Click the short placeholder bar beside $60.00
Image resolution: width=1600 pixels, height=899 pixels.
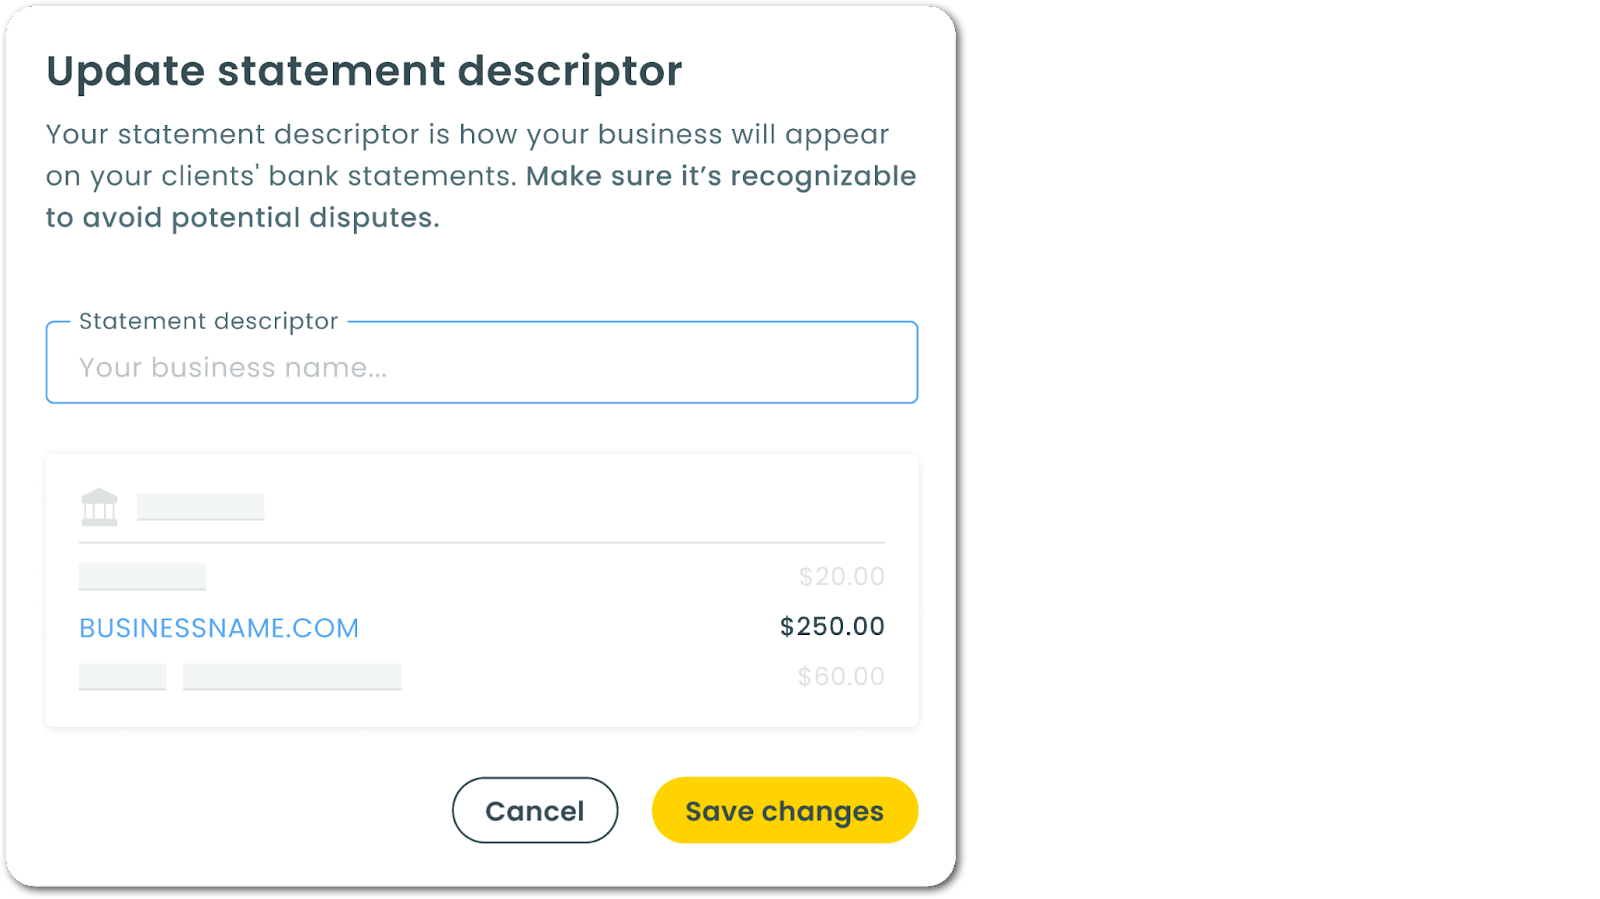(122, 677)
